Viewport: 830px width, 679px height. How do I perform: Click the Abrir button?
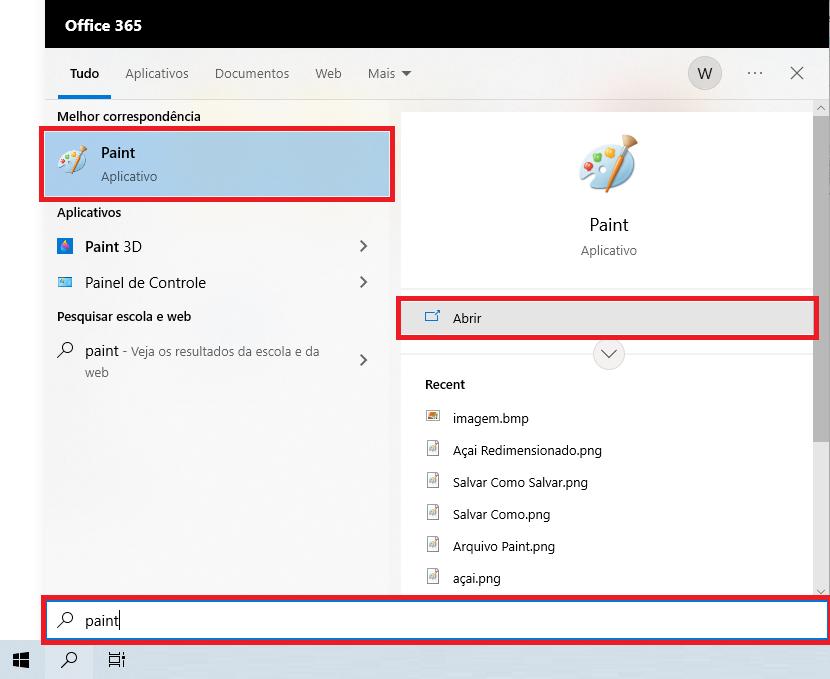point(607,318)
